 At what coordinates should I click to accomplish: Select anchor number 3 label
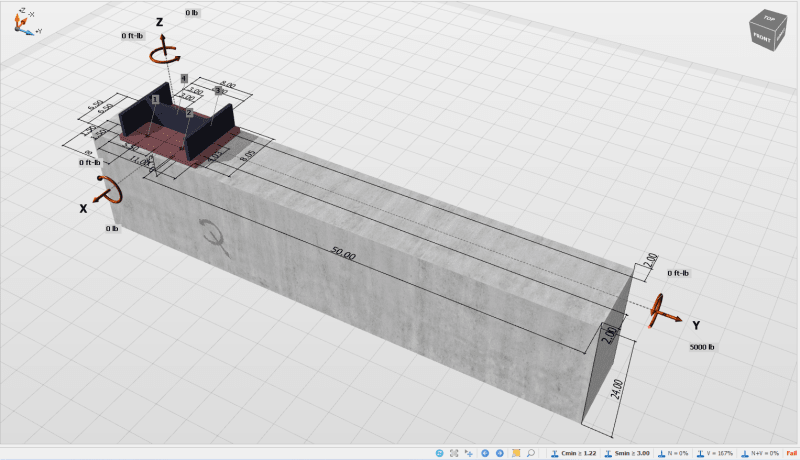pos(218,90)
